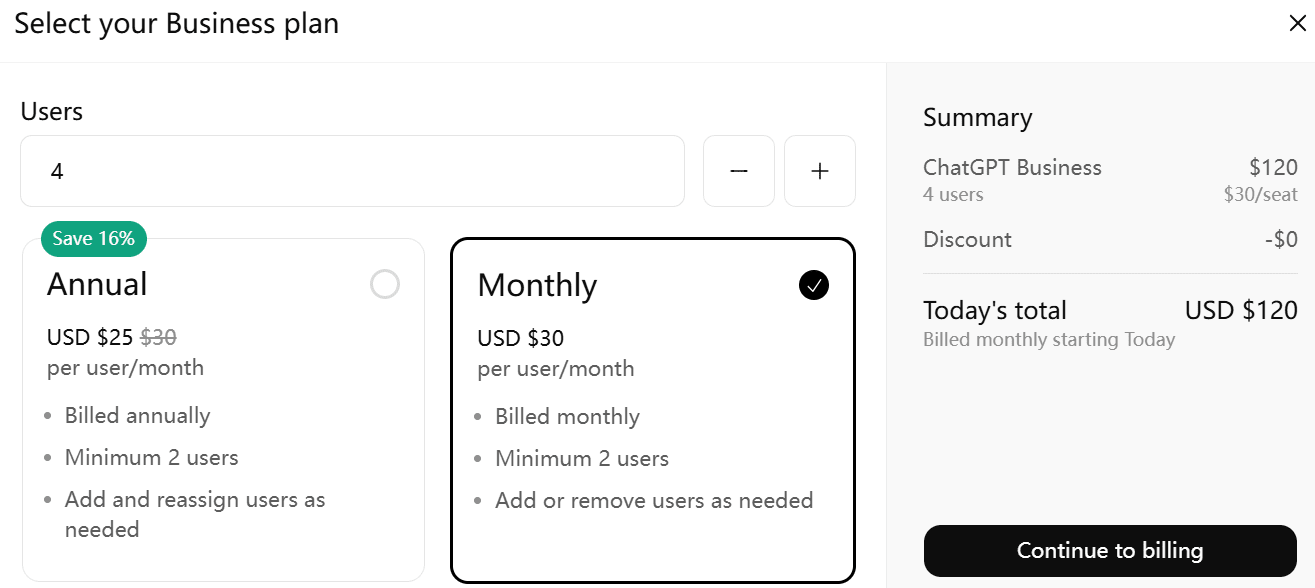
Task: Click the USD $30 monthly price
Action: [521, 338]
